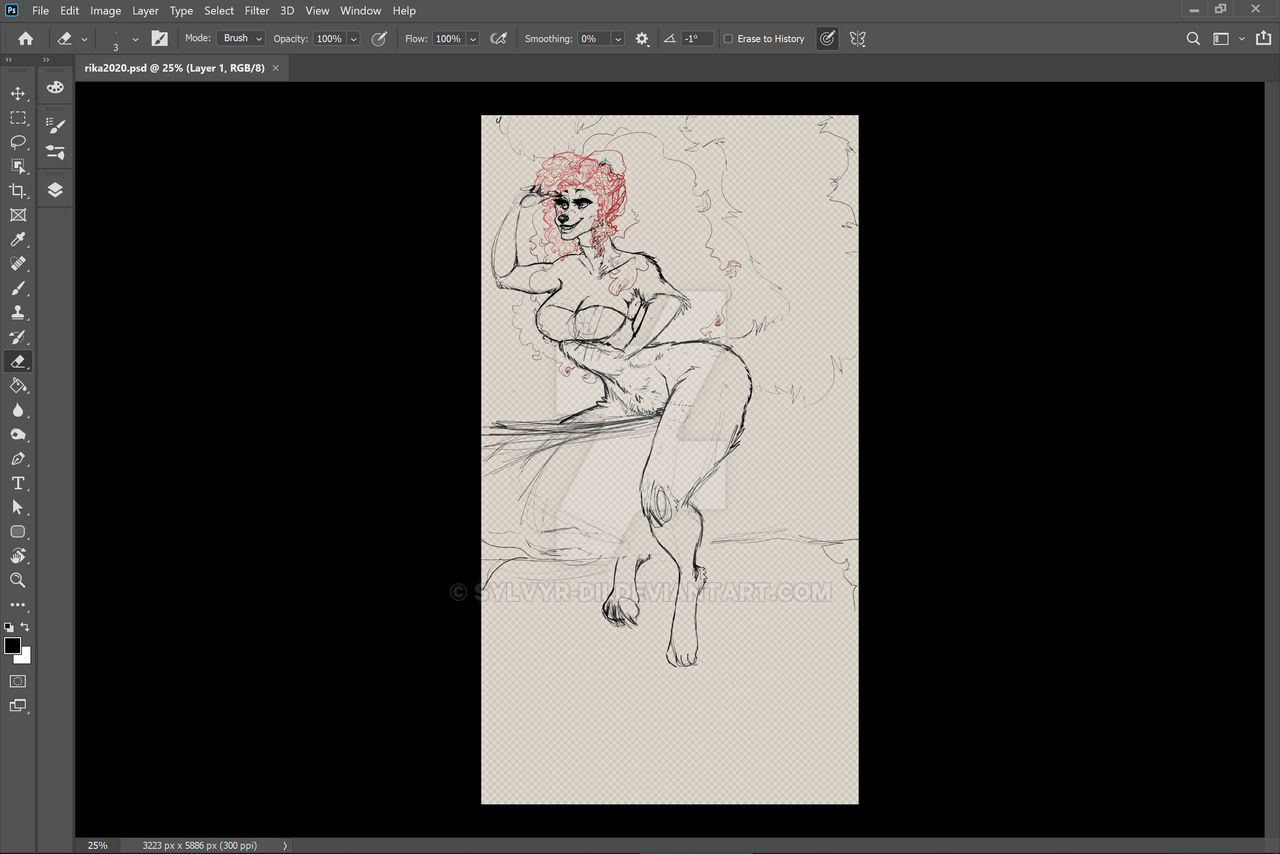
Task: Toggle airbrush-style build-up effects
Action: coord(499,39)
